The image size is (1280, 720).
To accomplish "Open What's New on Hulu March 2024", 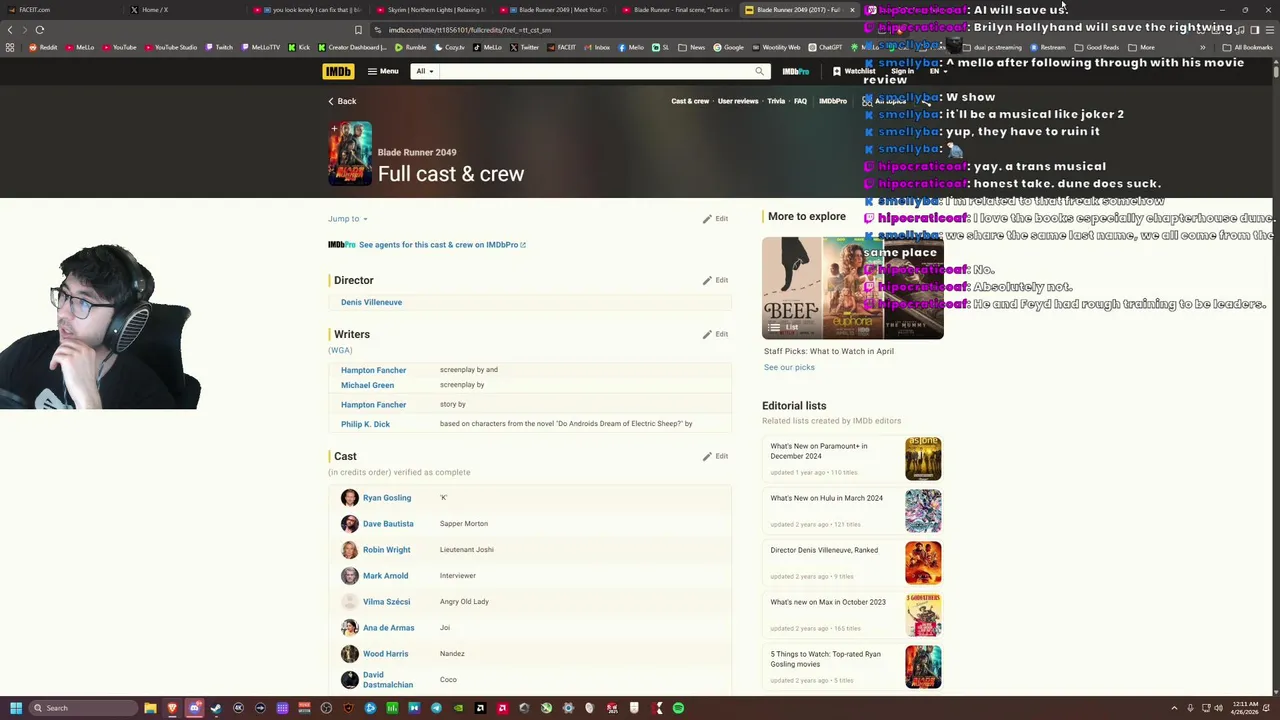I will [826, 498].
